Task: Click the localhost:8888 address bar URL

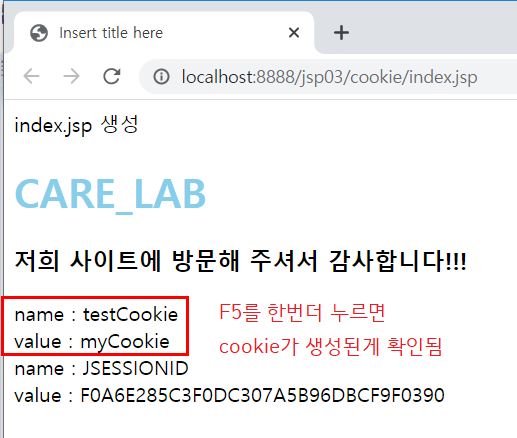Action: pyautogui.click(x=329, y=77)
